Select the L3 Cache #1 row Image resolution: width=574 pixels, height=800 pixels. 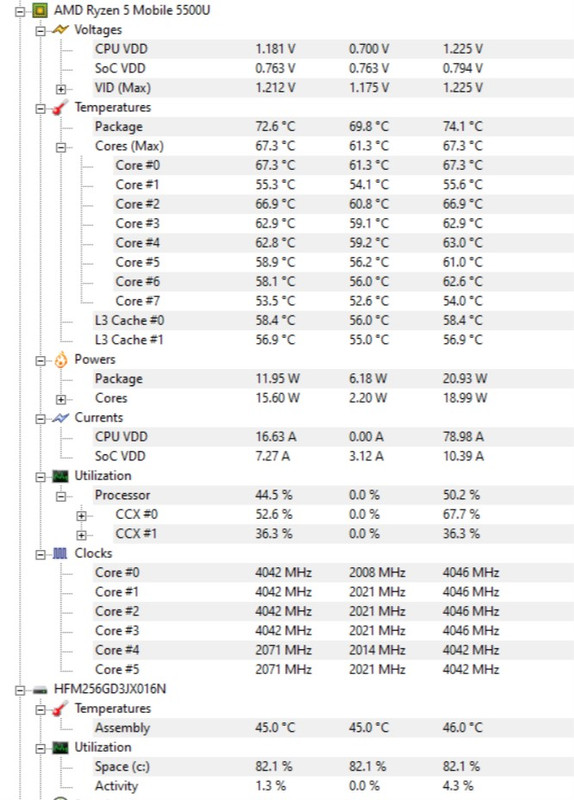tap(333, 340)
